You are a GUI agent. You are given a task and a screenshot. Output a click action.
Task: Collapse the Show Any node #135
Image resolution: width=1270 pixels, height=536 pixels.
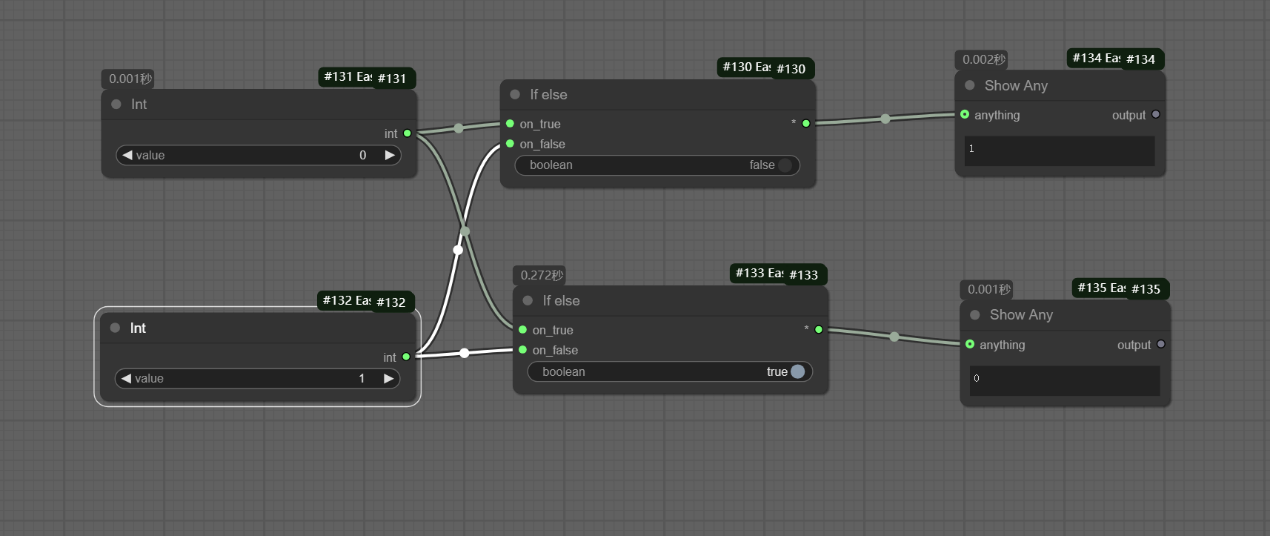point(975,315)
